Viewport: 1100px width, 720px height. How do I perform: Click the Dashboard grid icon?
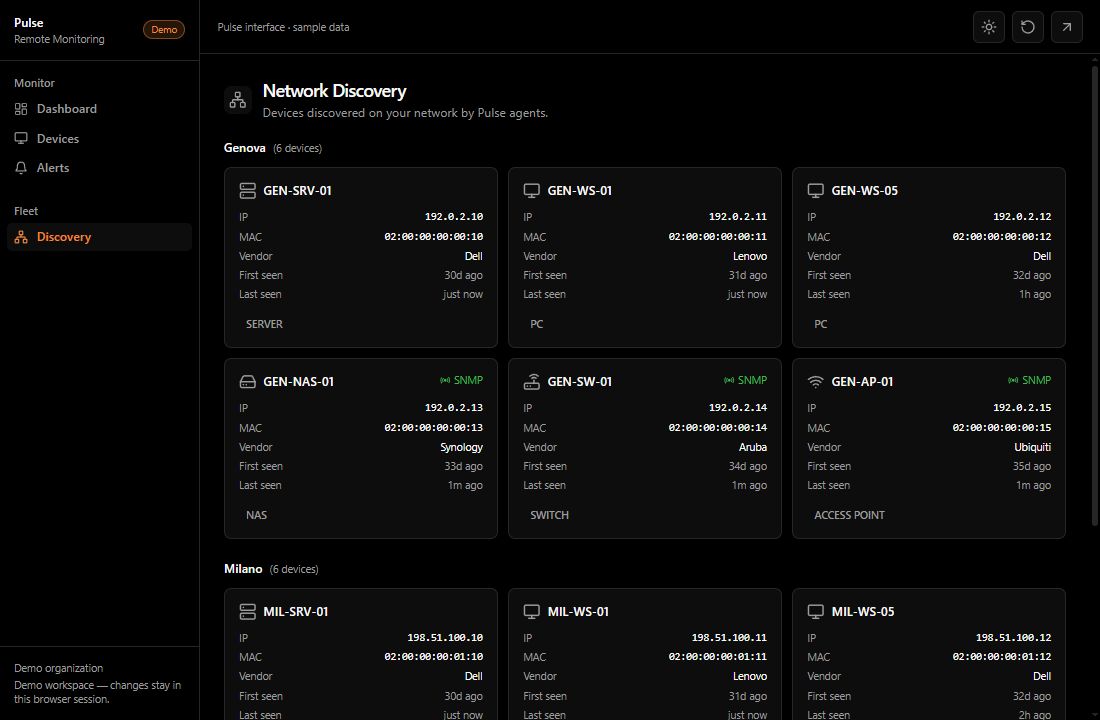click(21, 109)
